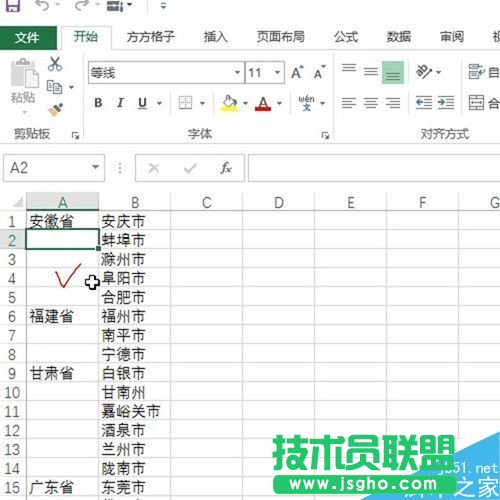Click the Cut scissors icon
Viewport: 500px width, 500px height.
pyautogui.click(x=55, y=64)
